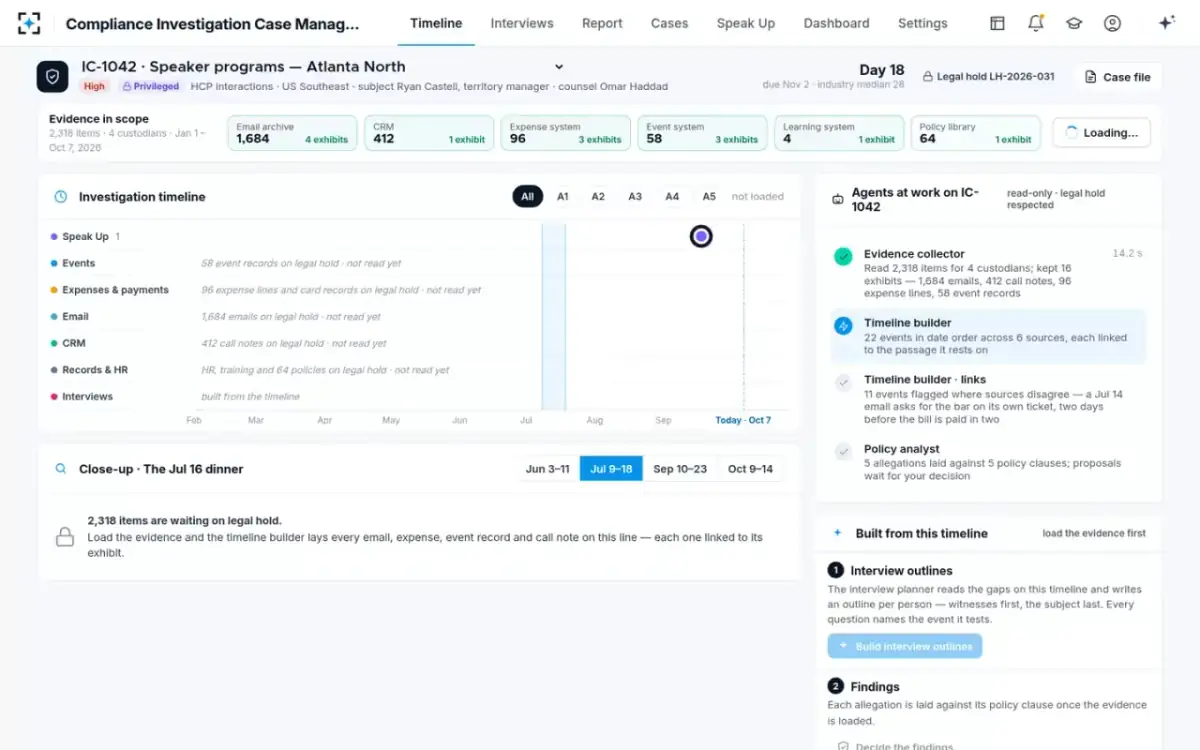This screenshot has height=750, width=1200.
Task: Switch to the Interviews tab
Action: (x=522, y=23)
